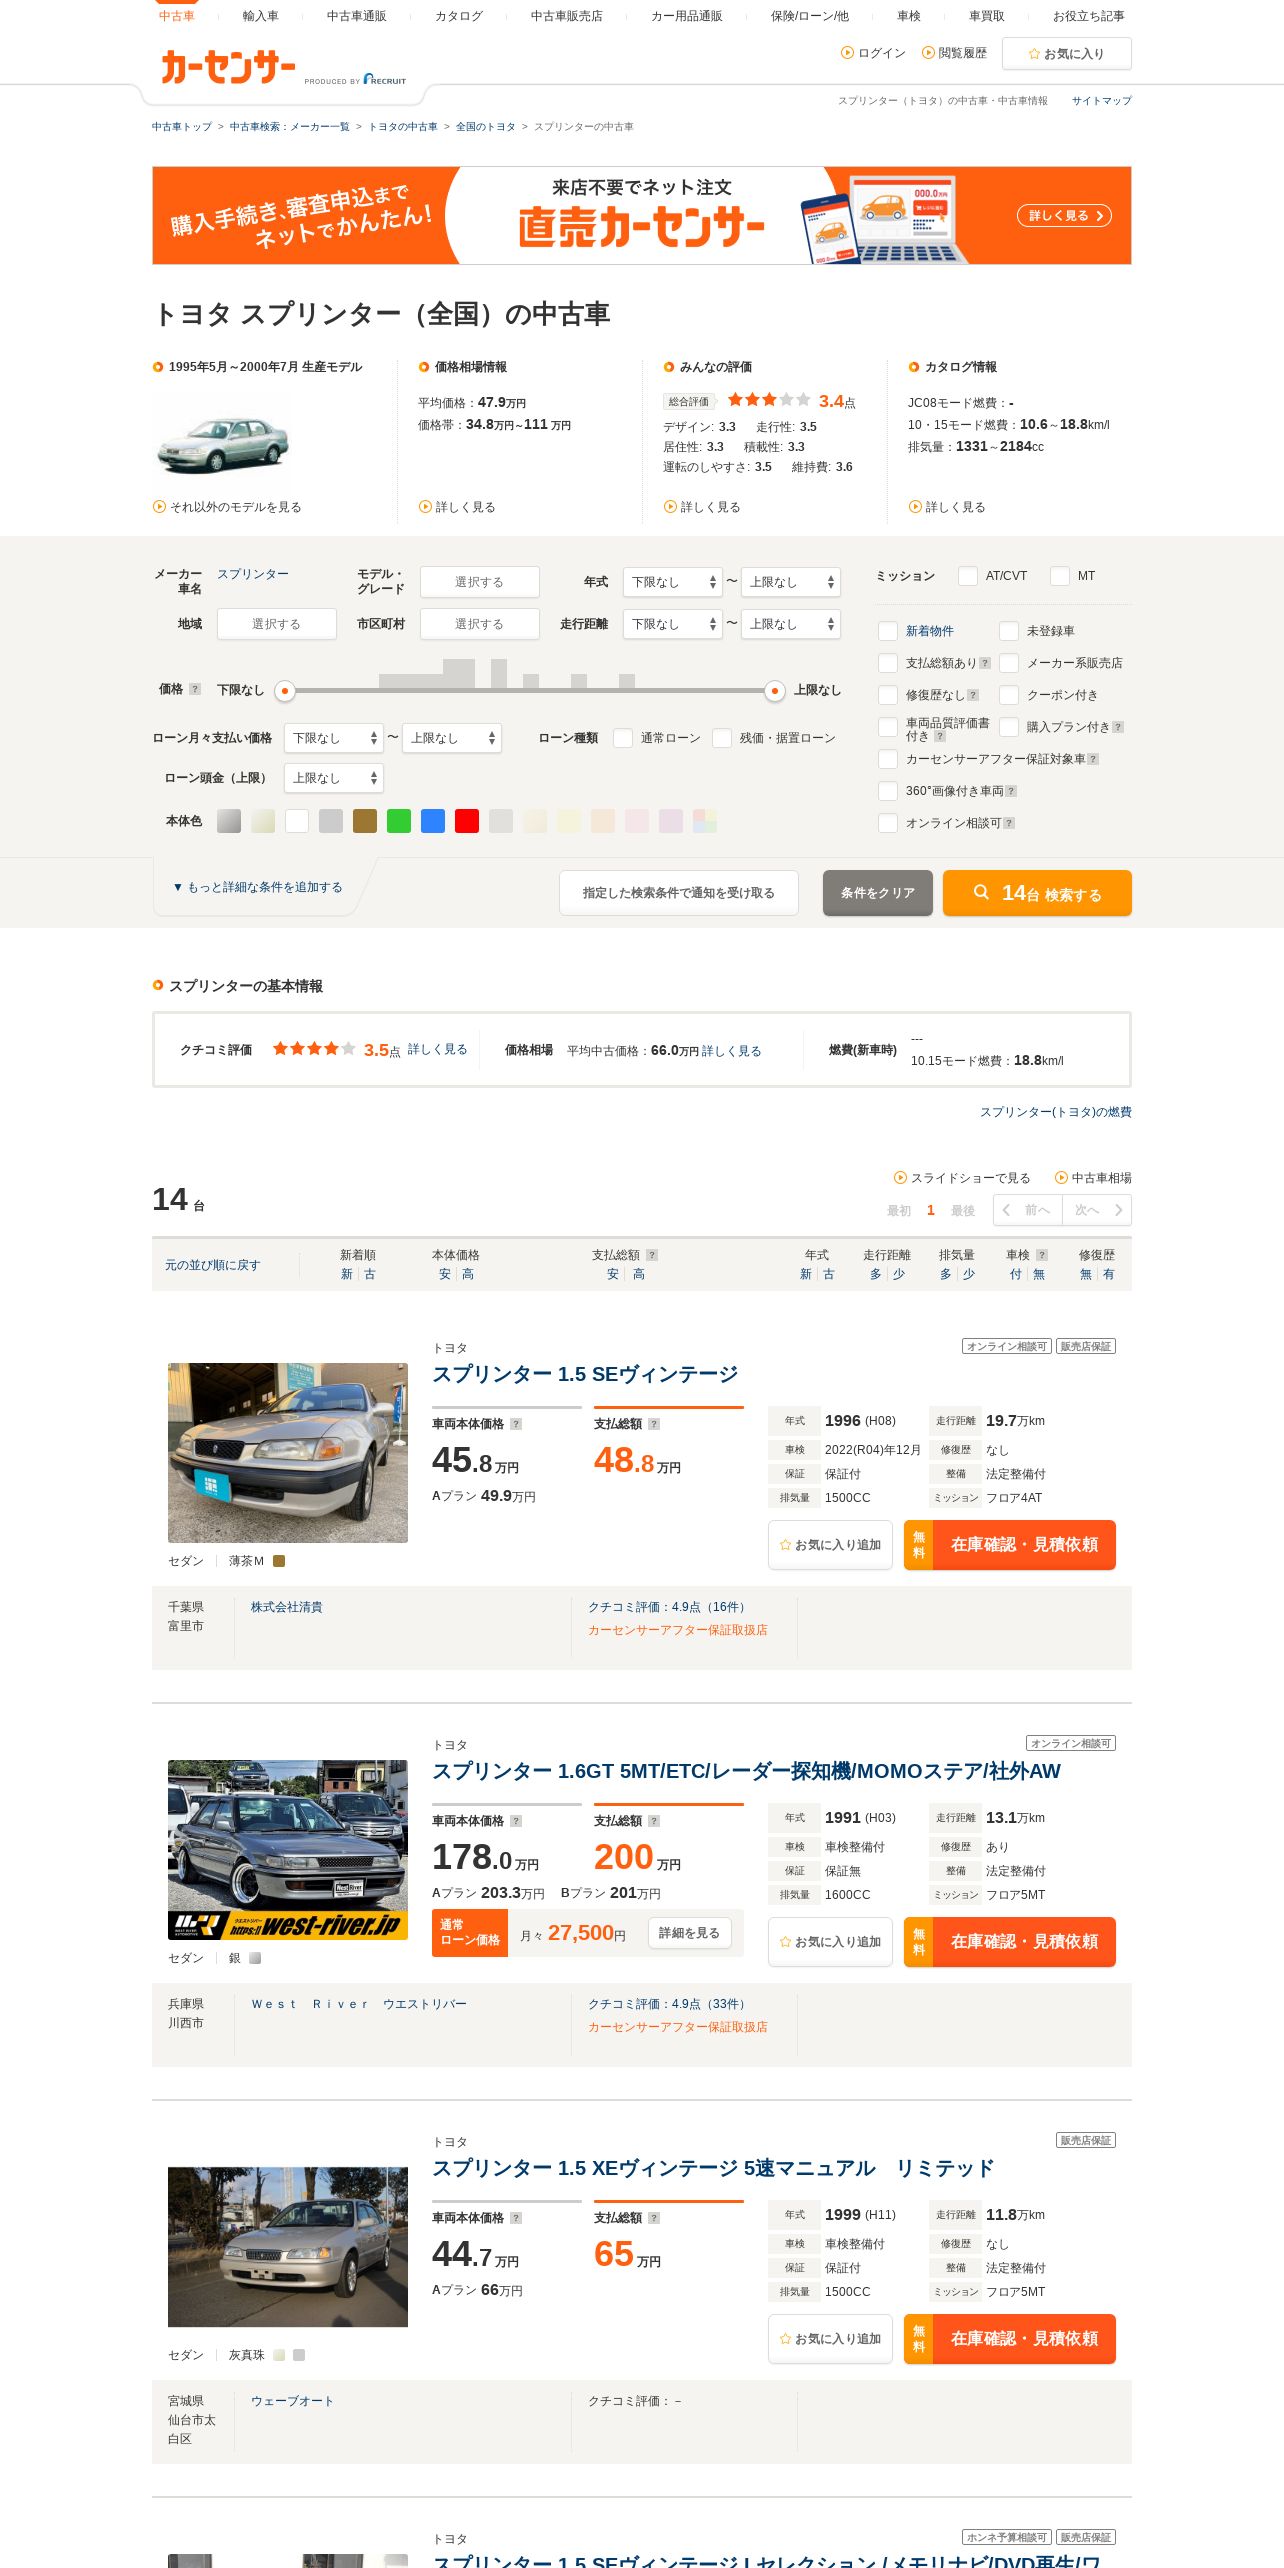This screenshot has width=1284, height=2568.
Task: Check the 残価・据置ローン checkbox
Action: 722,738
